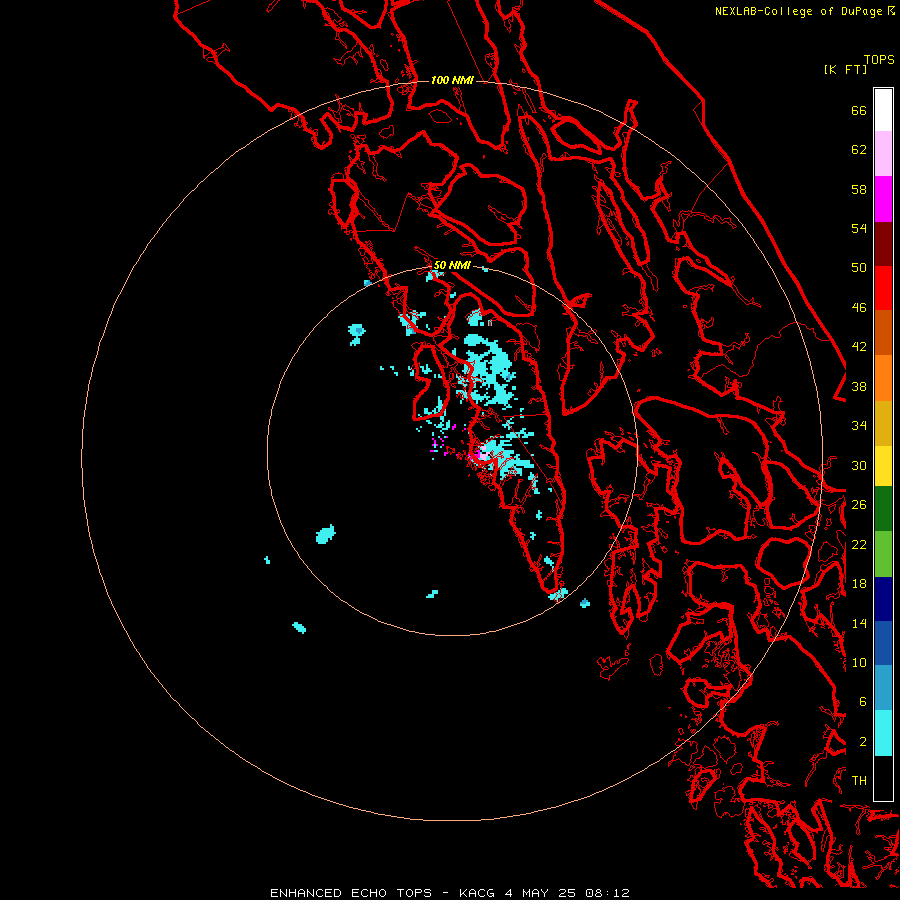Click the gold 34 kft legend swatch
The image size is (900, 900).
coord(883,422)
